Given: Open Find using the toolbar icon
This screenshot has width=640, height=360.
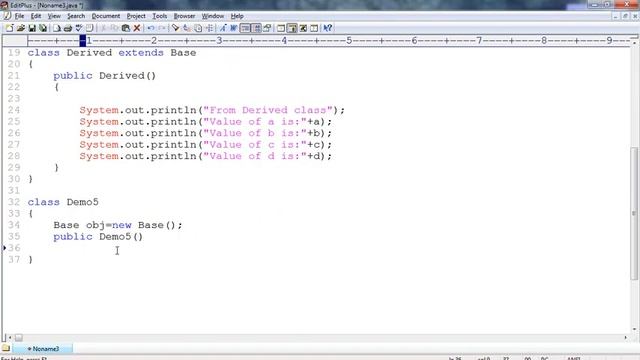Looking at the screenshot, I should tap(176, 28).
